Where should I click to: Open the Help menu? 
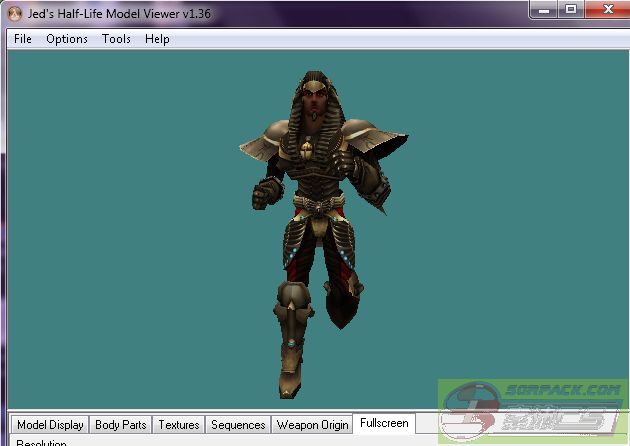157,39
